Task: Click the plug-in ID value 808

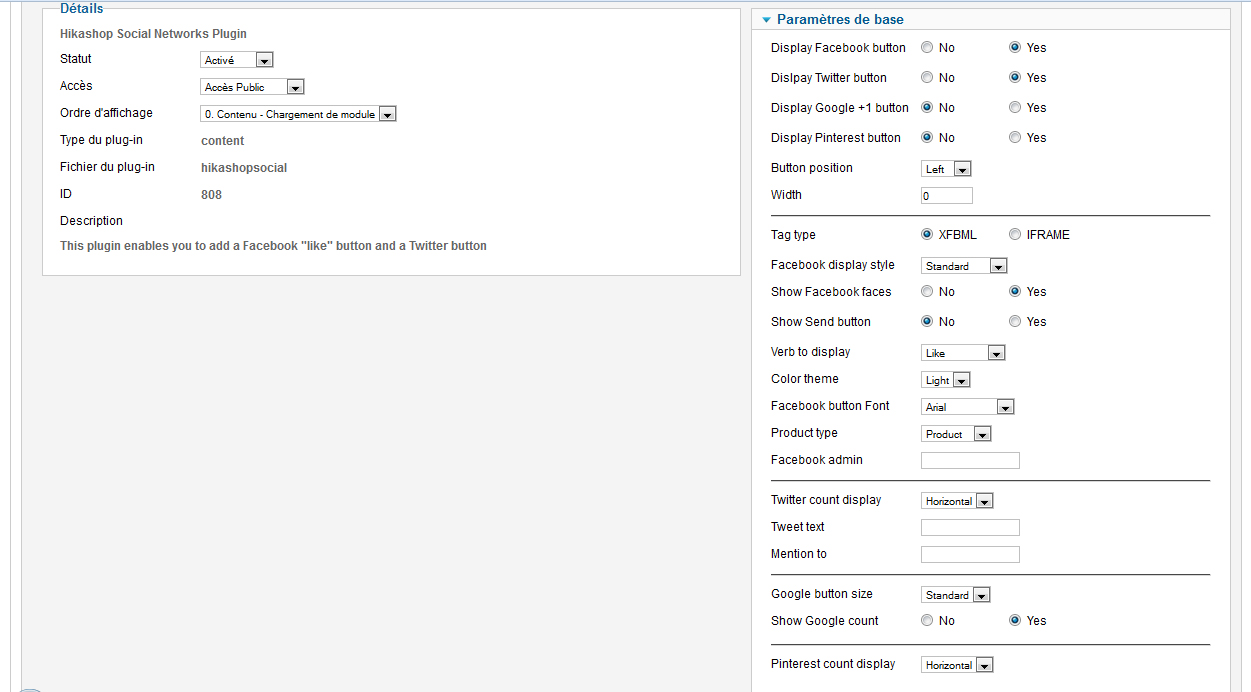Action: click(x=211, y=195)
